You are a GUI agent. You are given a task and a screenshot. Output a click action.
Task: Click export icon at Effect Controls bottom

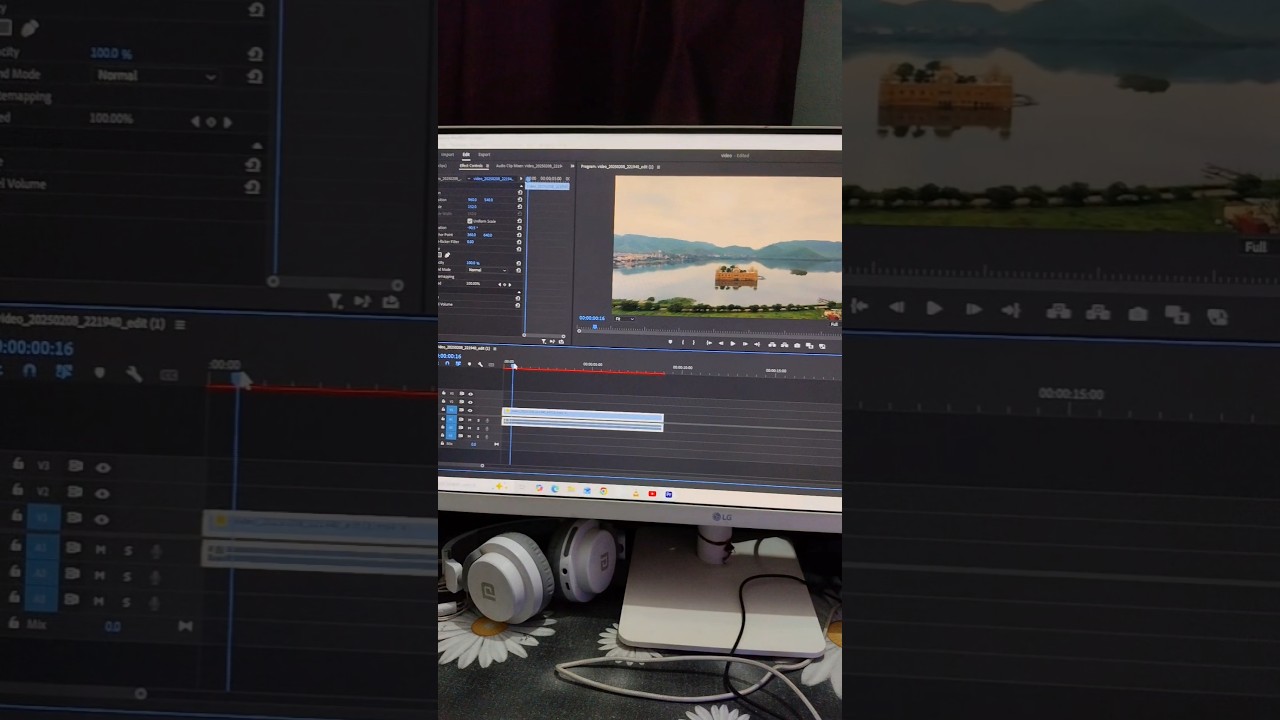561,341
